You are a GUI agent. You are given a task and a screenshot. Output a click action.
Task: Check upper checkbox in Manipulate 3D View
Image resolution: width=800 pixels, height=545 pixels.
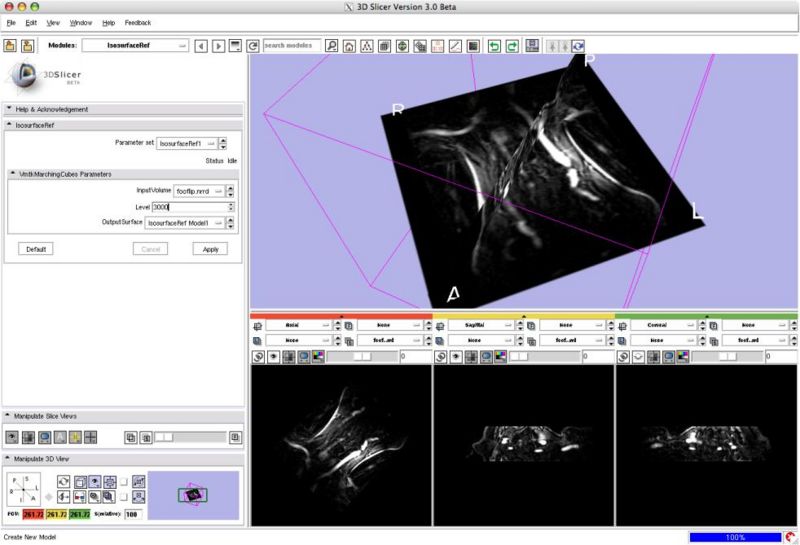(x=123, y=481)
